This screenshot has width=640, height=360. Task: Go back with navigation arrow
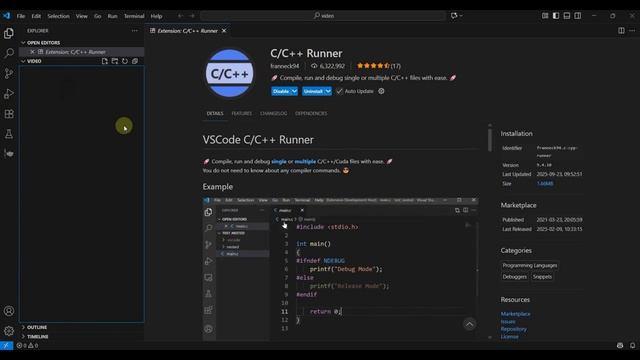point(180,16)
